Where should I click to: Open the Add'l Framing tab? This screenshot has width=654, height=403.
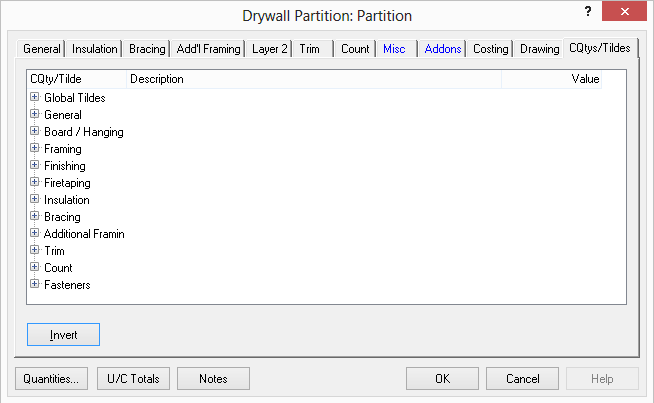(x=208, y=49)
